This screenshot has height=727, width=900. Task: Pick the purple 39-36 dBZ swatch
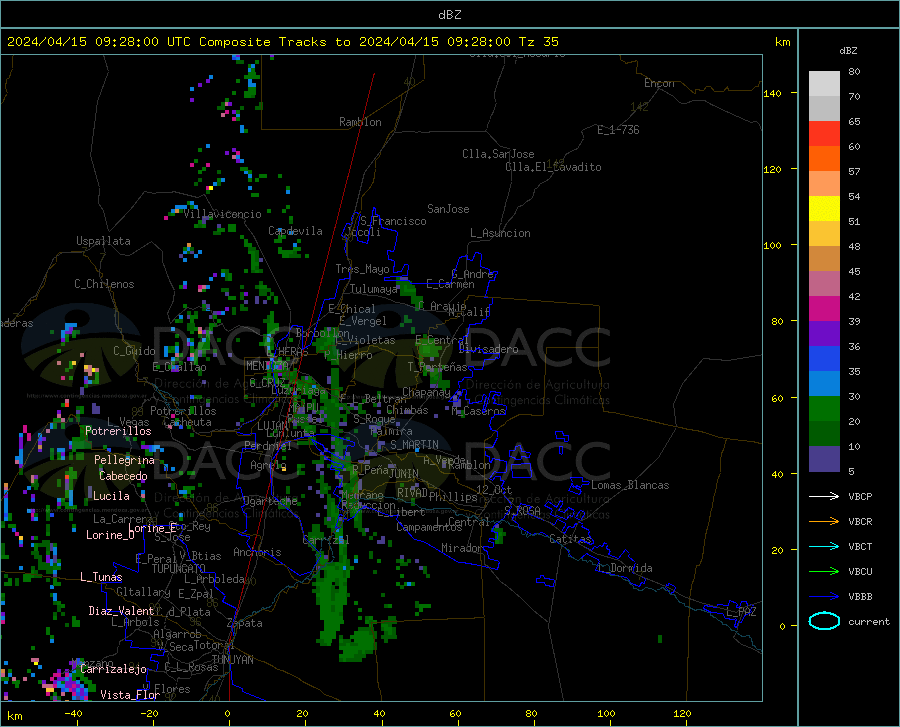824,334
